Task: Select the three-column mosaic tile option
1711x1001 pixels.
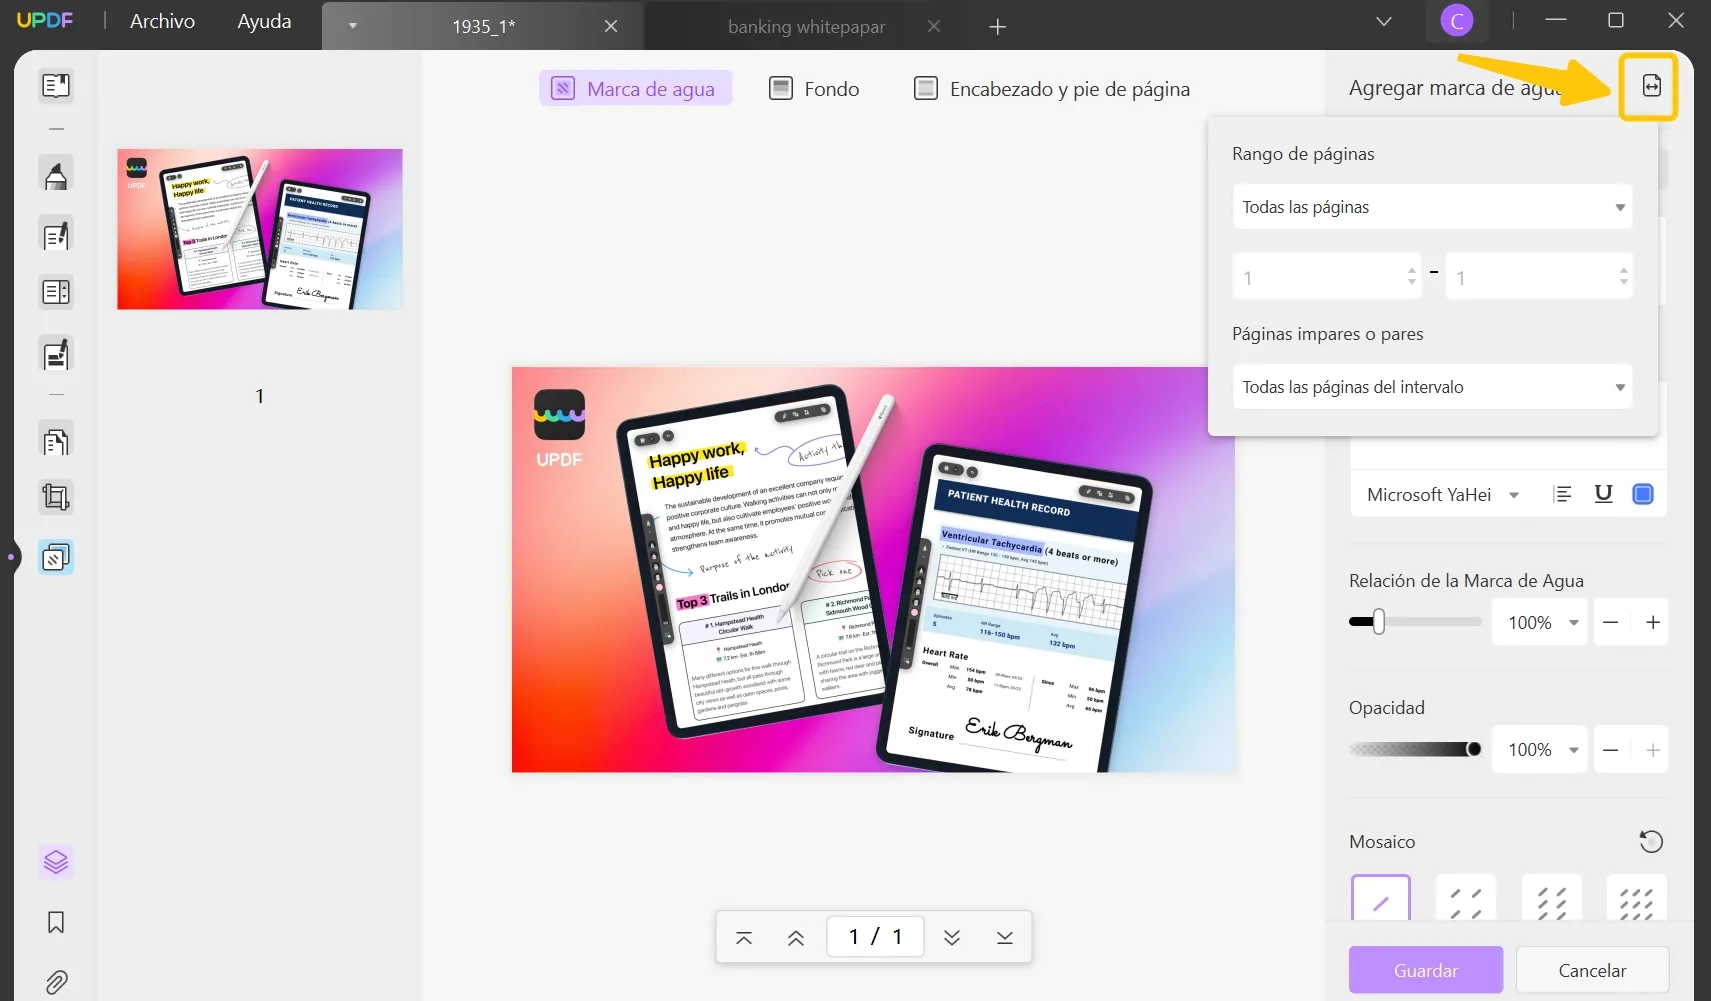Action: coord(1552,899)
